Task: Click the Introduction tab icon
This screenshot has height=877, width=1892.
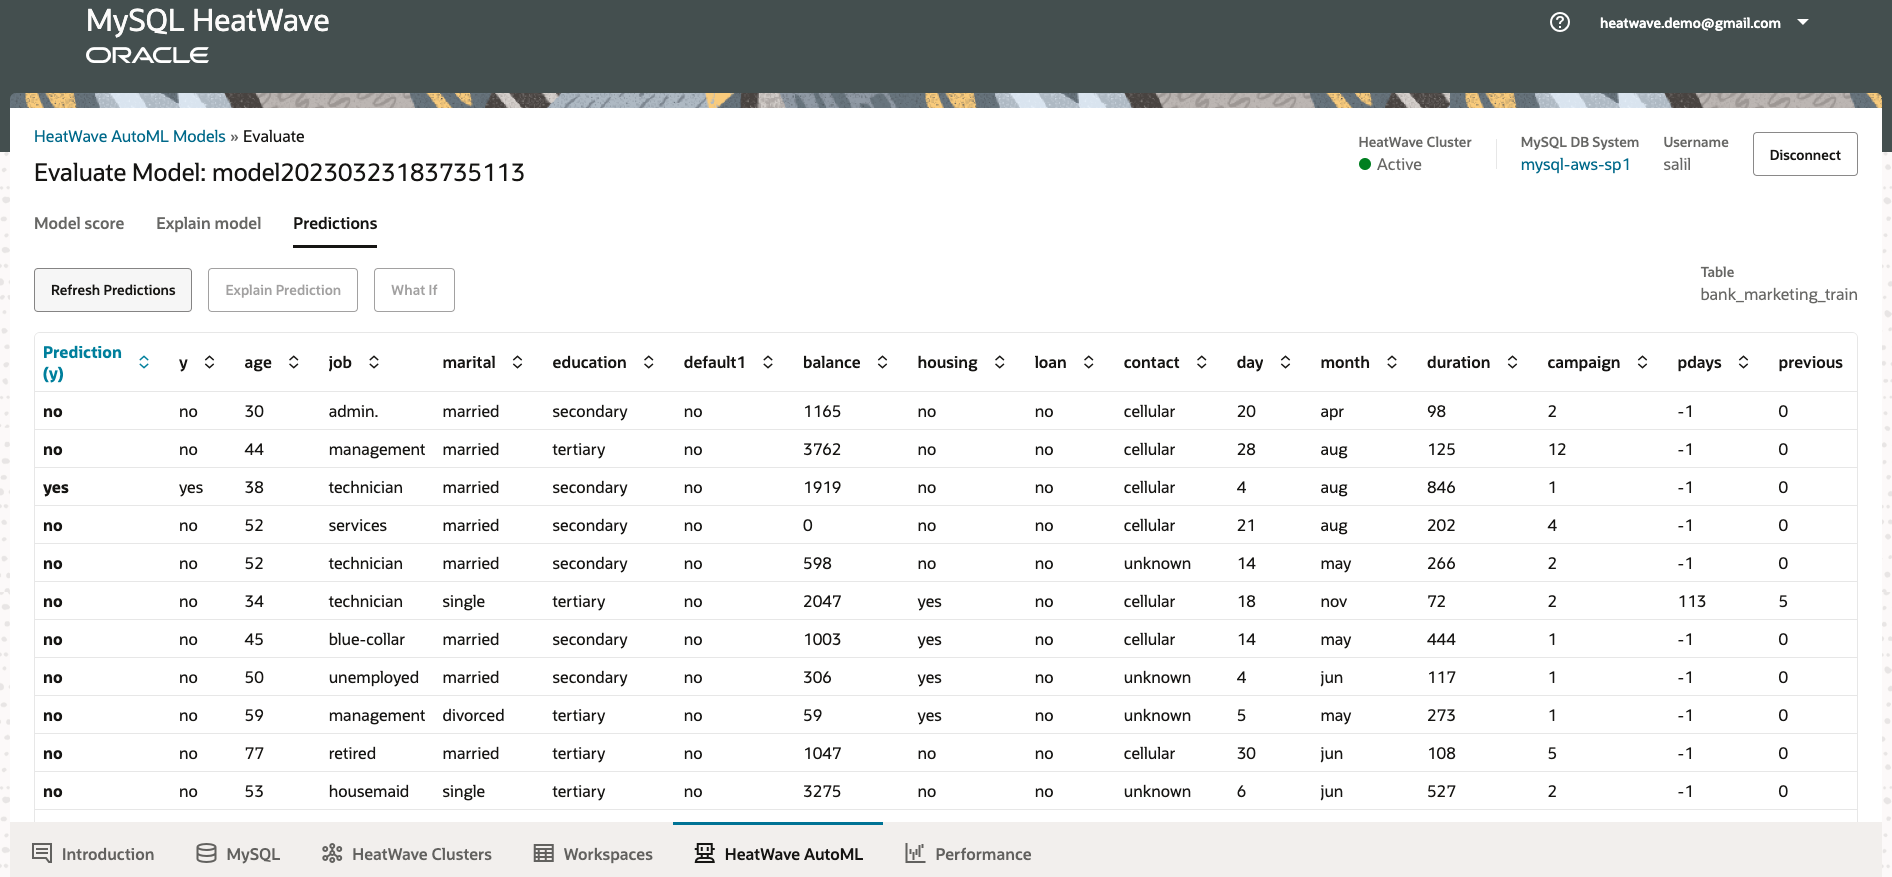Action: [x=42, y=853]
